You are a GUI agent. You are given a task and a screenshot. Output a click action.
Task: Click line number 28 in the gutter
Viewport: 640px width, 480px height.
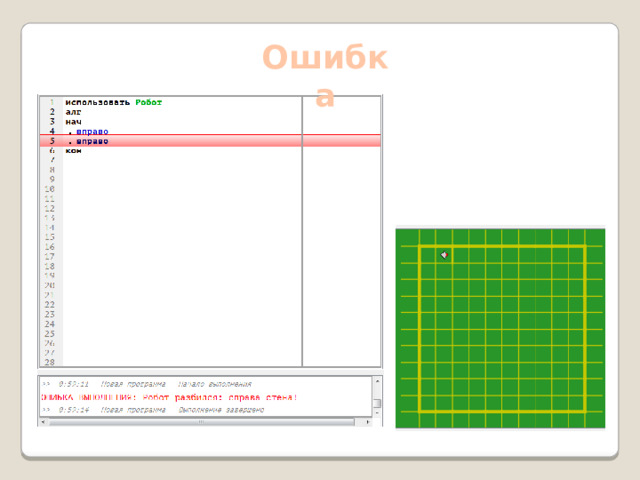50,362
